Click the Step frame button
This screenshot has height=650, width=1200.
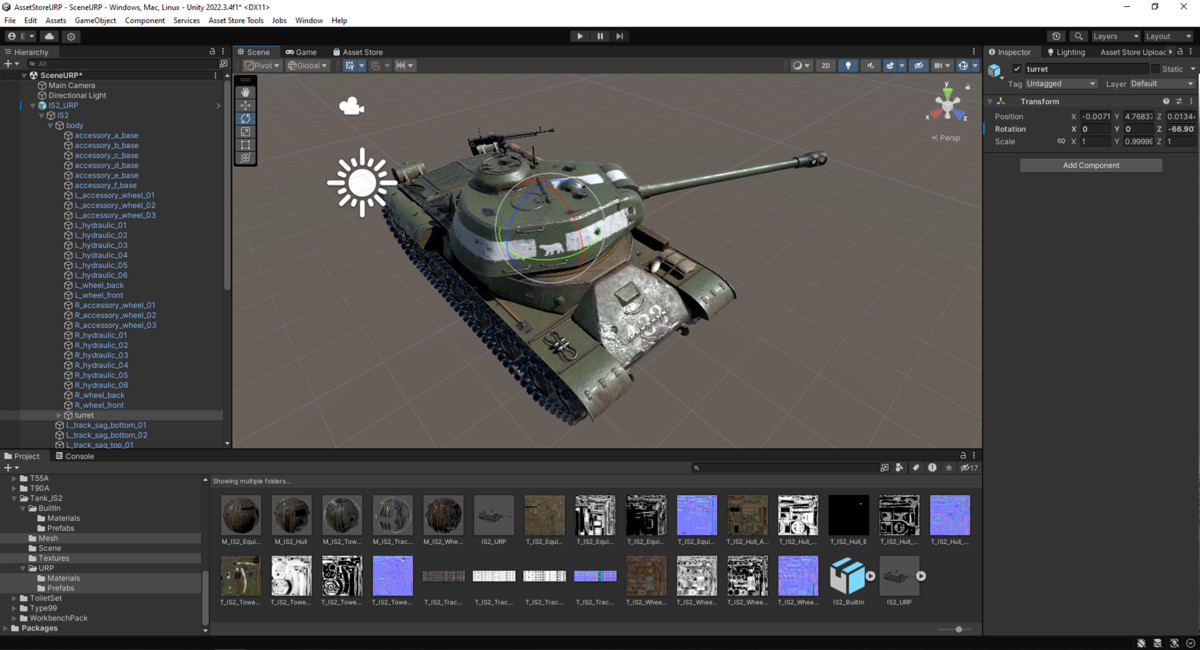(621, 35)
